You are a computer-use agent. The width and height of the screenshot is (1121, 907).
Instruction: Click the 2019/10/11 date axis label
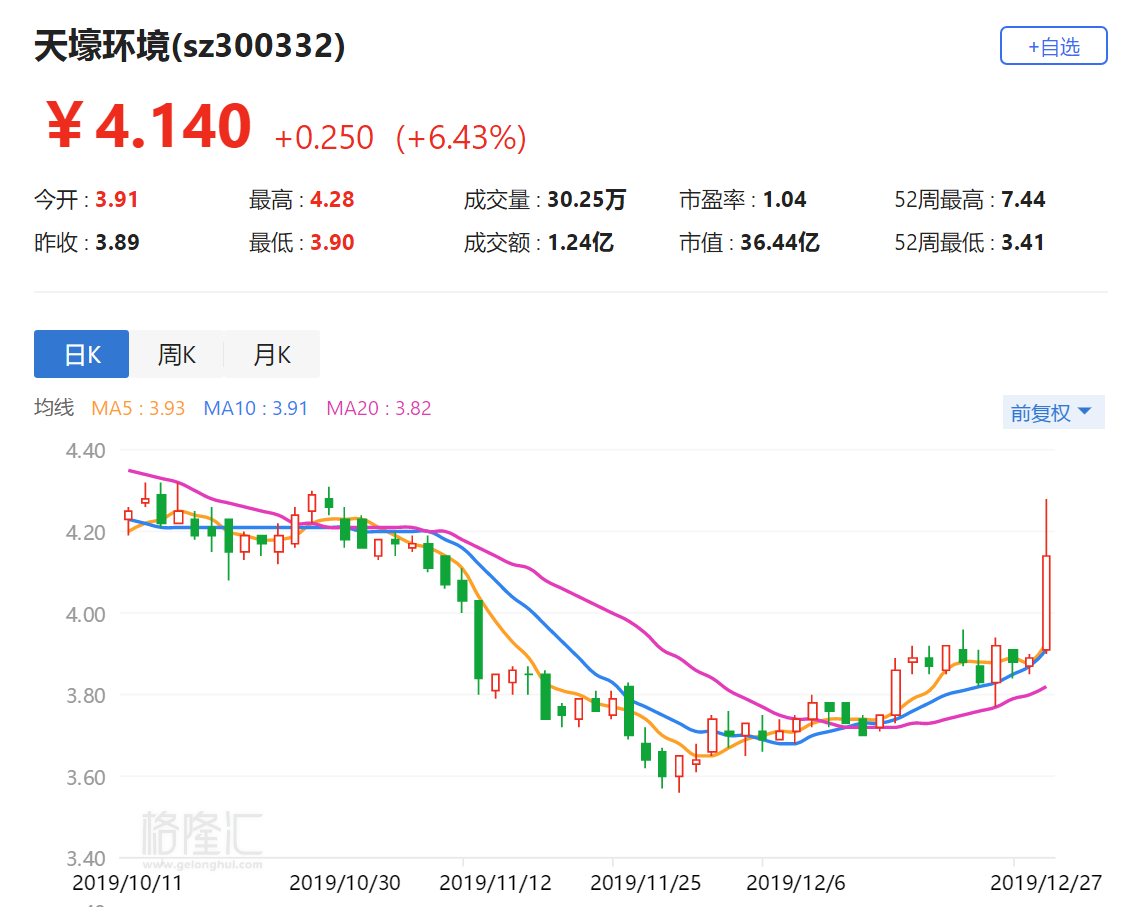[x=127, y=883]
